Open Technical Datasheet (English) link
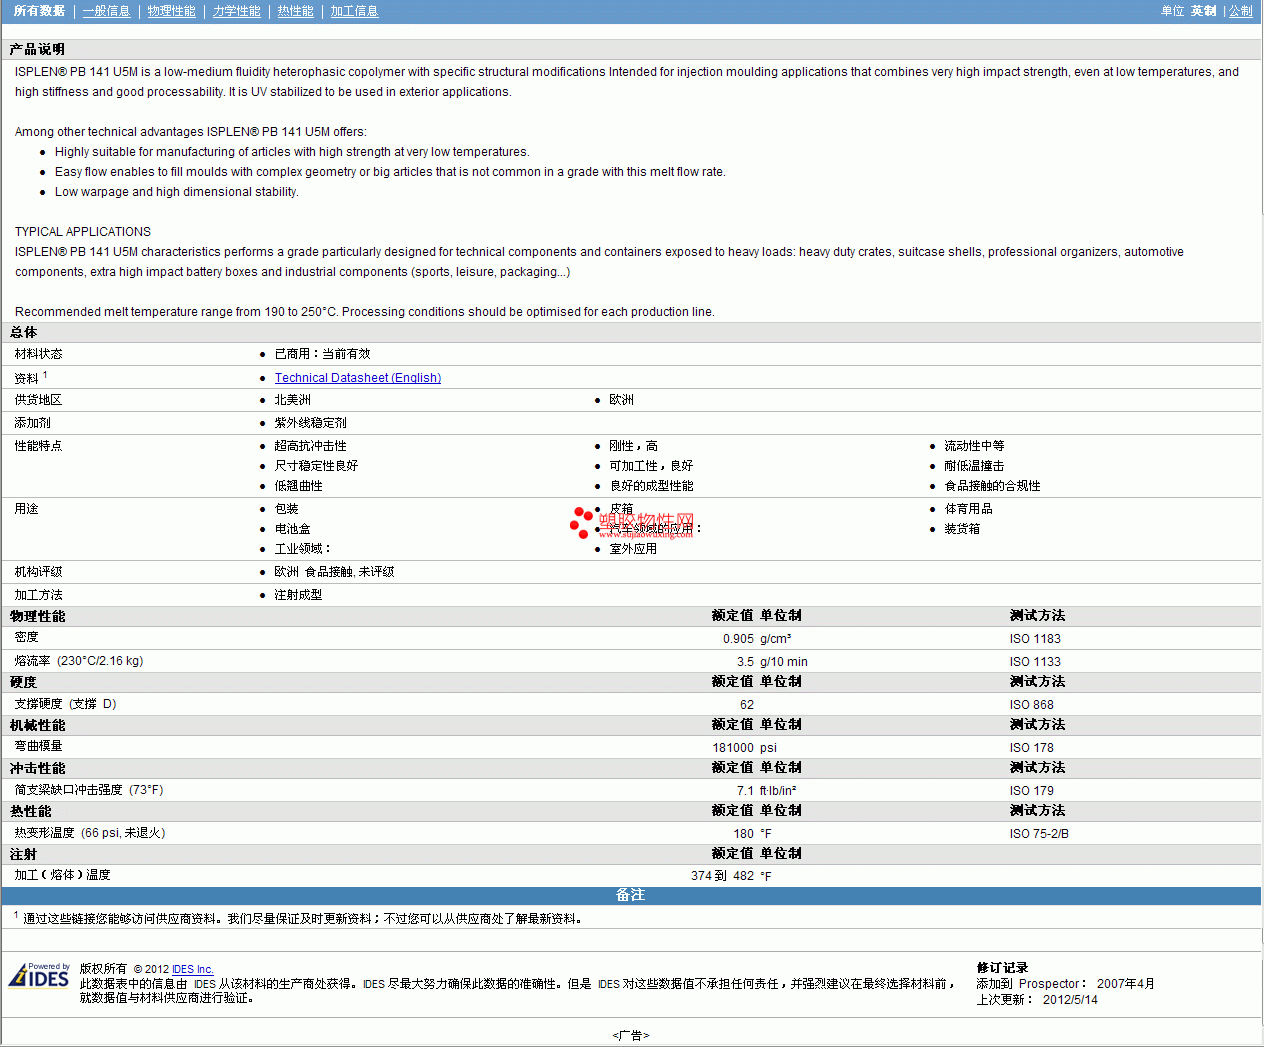 [358, 378]
